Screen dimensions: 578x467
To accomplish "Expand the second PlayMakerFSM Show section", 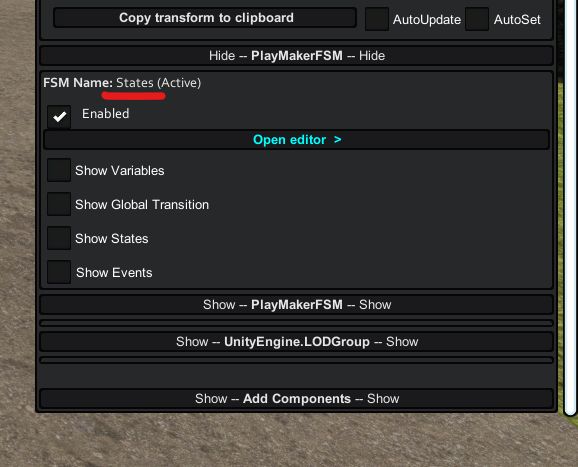I will pos(296,305).
